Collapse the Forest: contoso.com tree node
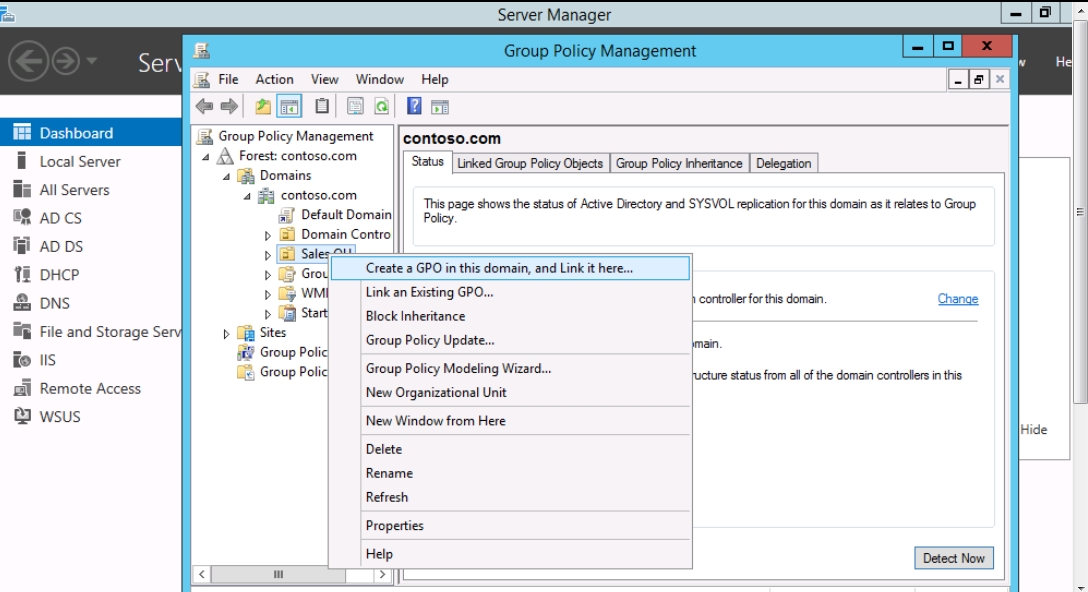The height and width of the screenshot is (592, 1088). point(206,157)
